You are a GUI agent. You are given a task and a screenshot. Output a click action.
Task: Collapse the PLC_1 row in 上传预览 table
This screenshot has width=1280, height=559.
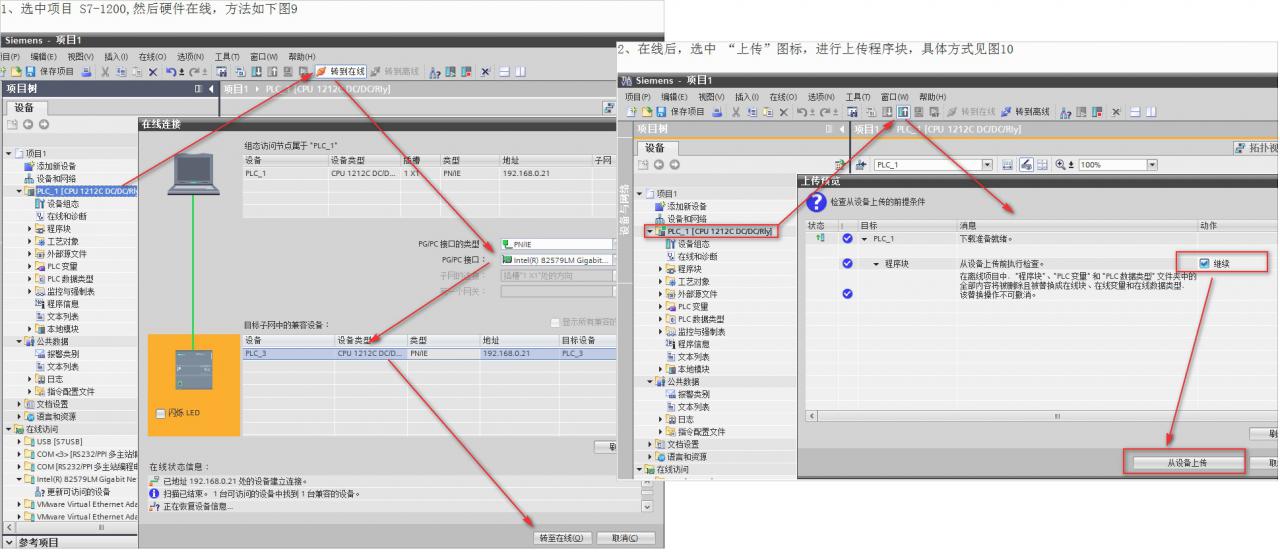click(x=863, y=239)
